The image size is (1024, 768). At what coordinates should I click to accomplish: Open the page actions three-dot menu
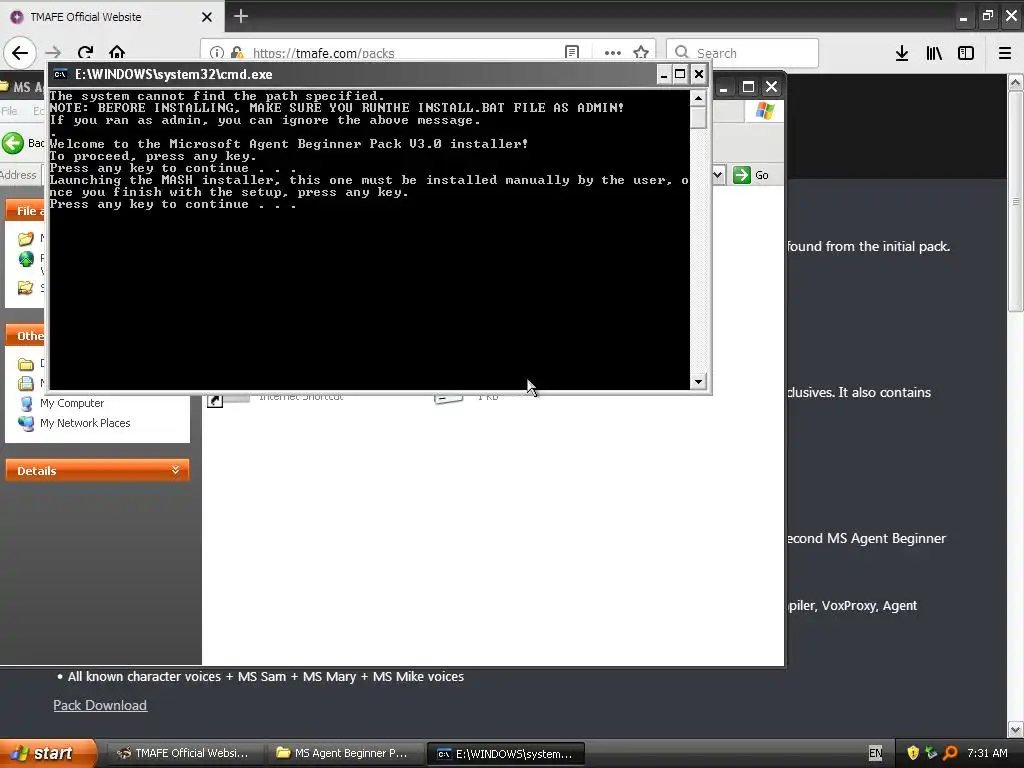pos(613,53)
